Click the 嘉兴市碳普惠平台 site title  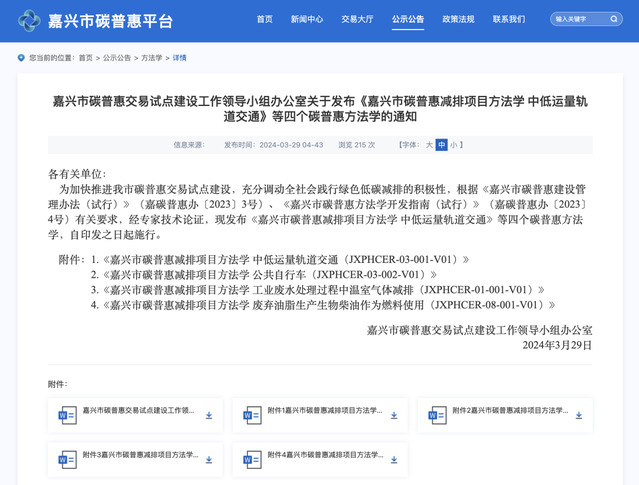point(110,21)
